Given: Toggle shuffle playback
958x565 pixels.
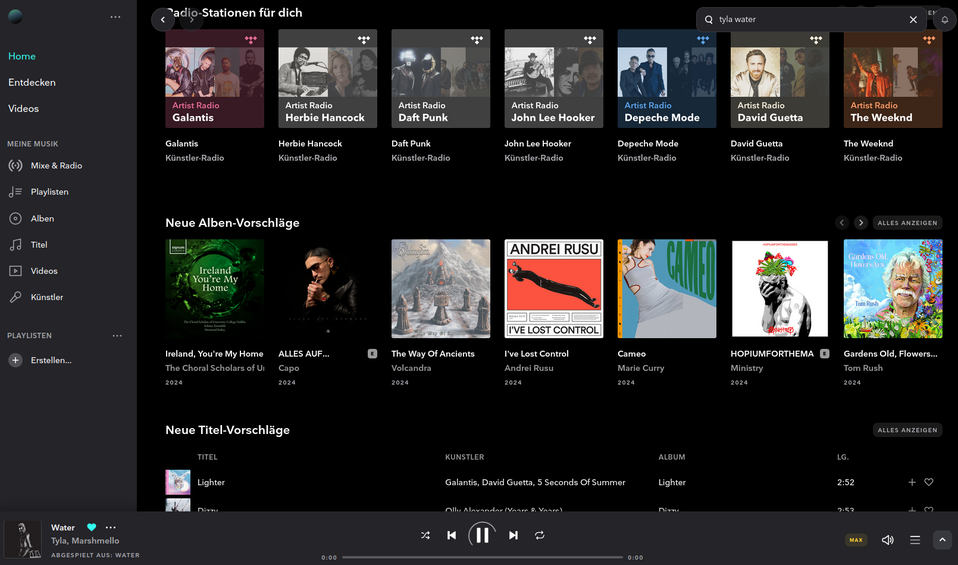Looking at the screenshot, I should [425, 535].
